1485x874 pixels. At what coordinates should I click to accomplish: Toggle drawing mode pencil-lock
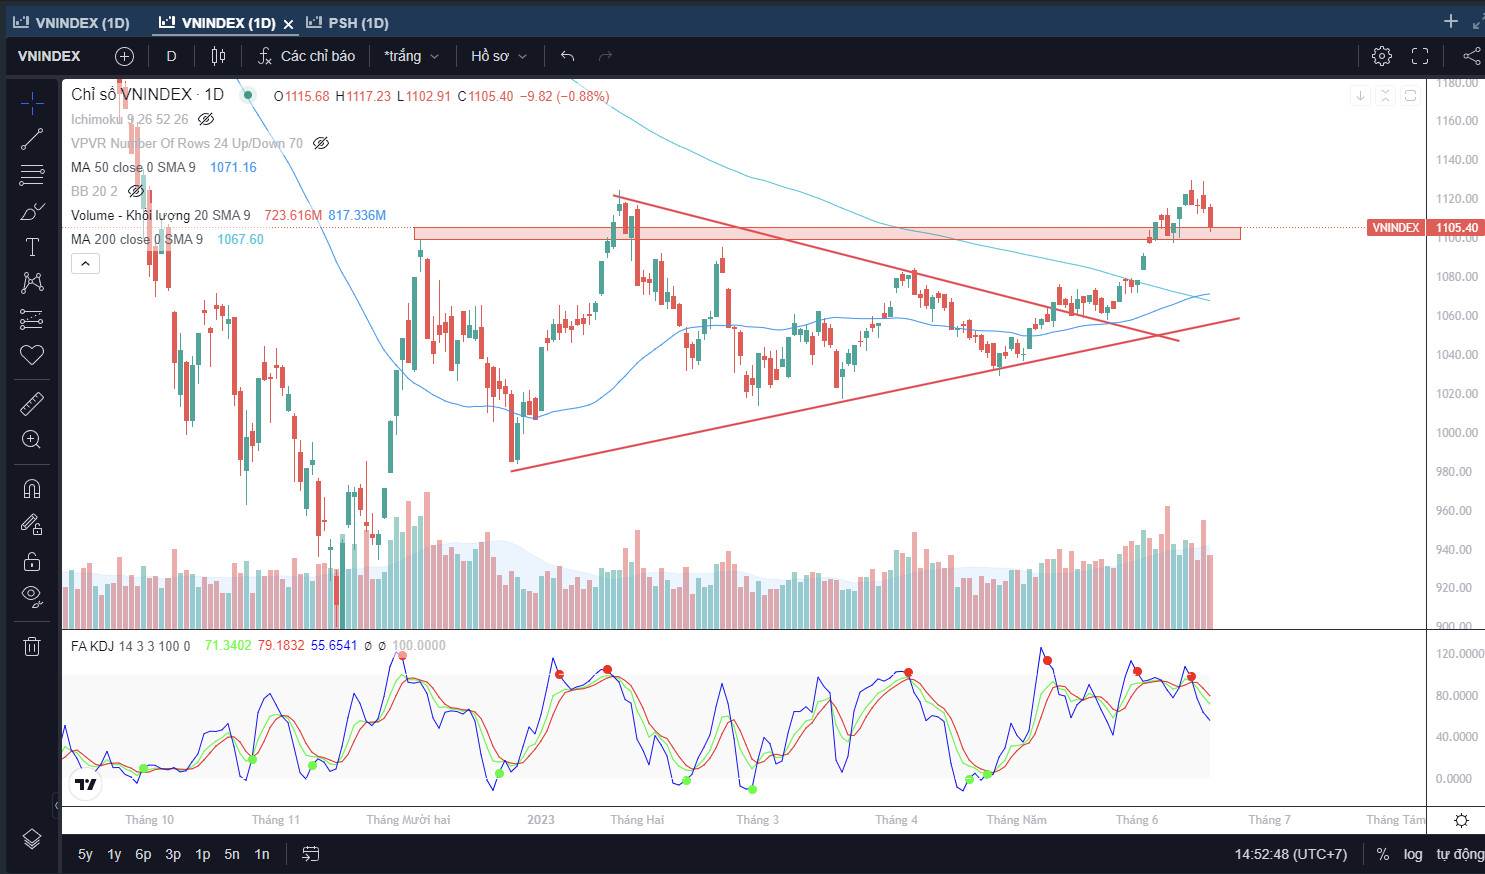32,524
